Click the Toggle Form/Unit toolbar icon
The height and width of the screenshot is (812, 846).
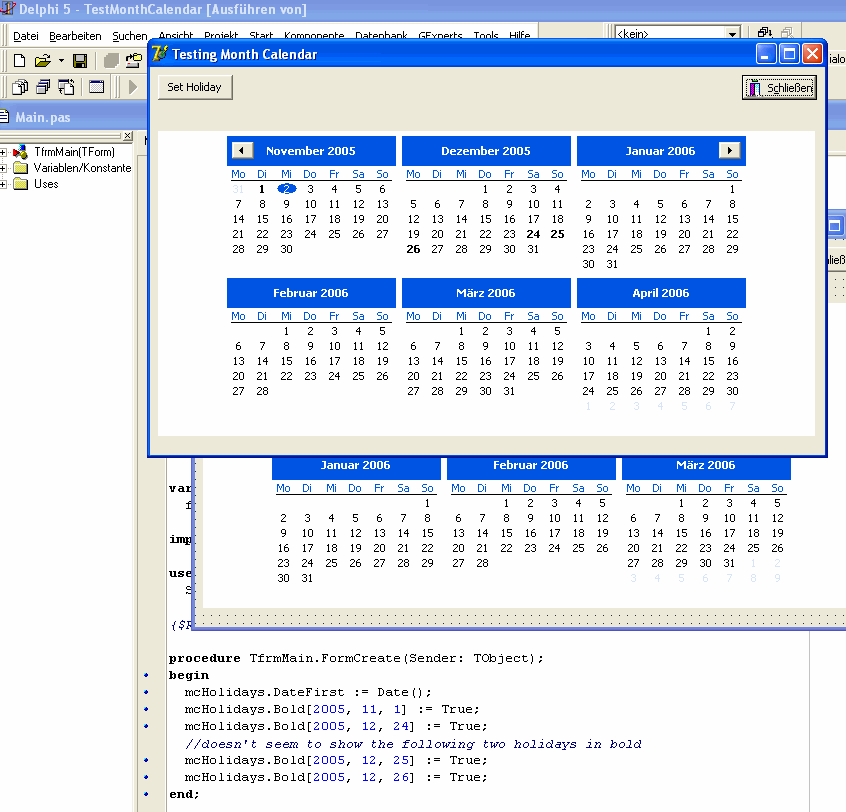pos(67,87)
